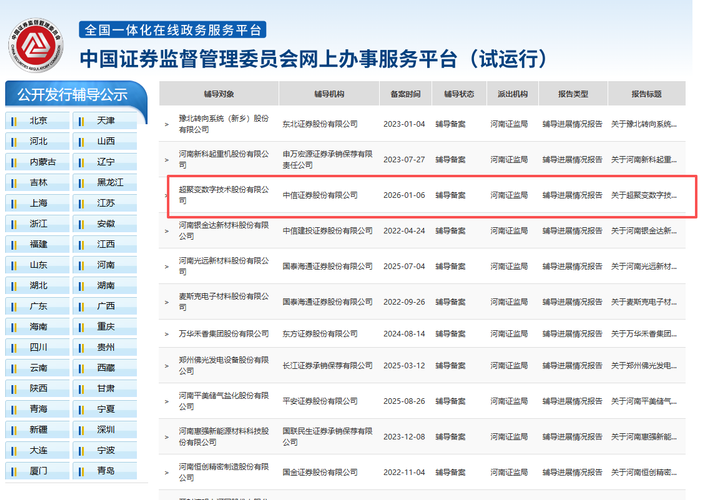727x500 pixels.
Task: Choose 福建 in sidebar
Action: click(x=38, y=244)
